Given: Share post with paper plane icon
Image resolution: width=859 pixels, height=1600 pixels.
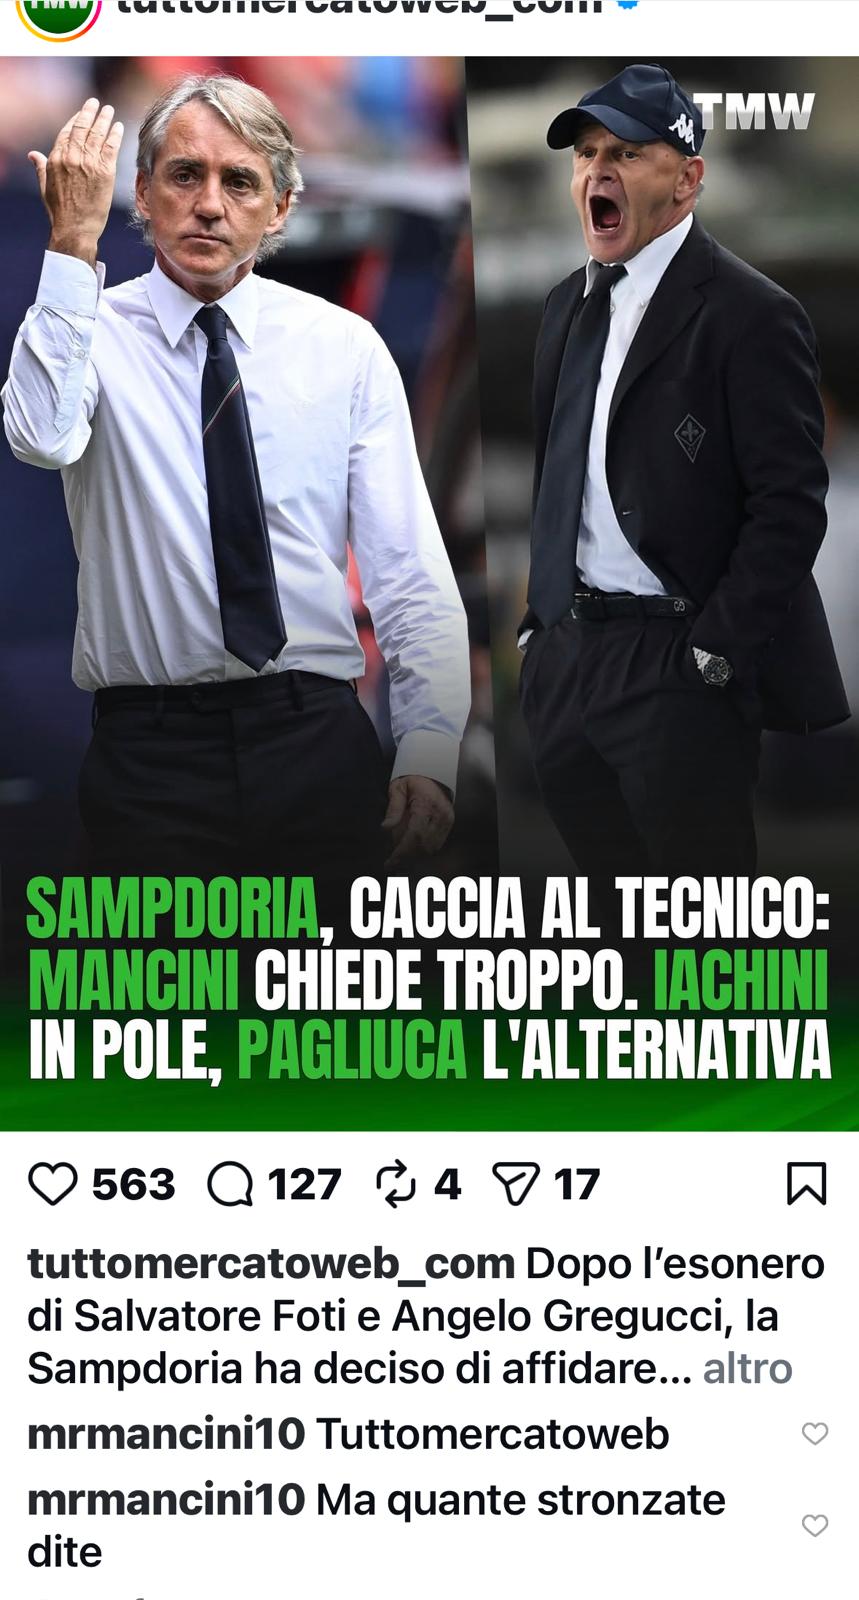Looking at the screenshot, I should click(516, 1185).
